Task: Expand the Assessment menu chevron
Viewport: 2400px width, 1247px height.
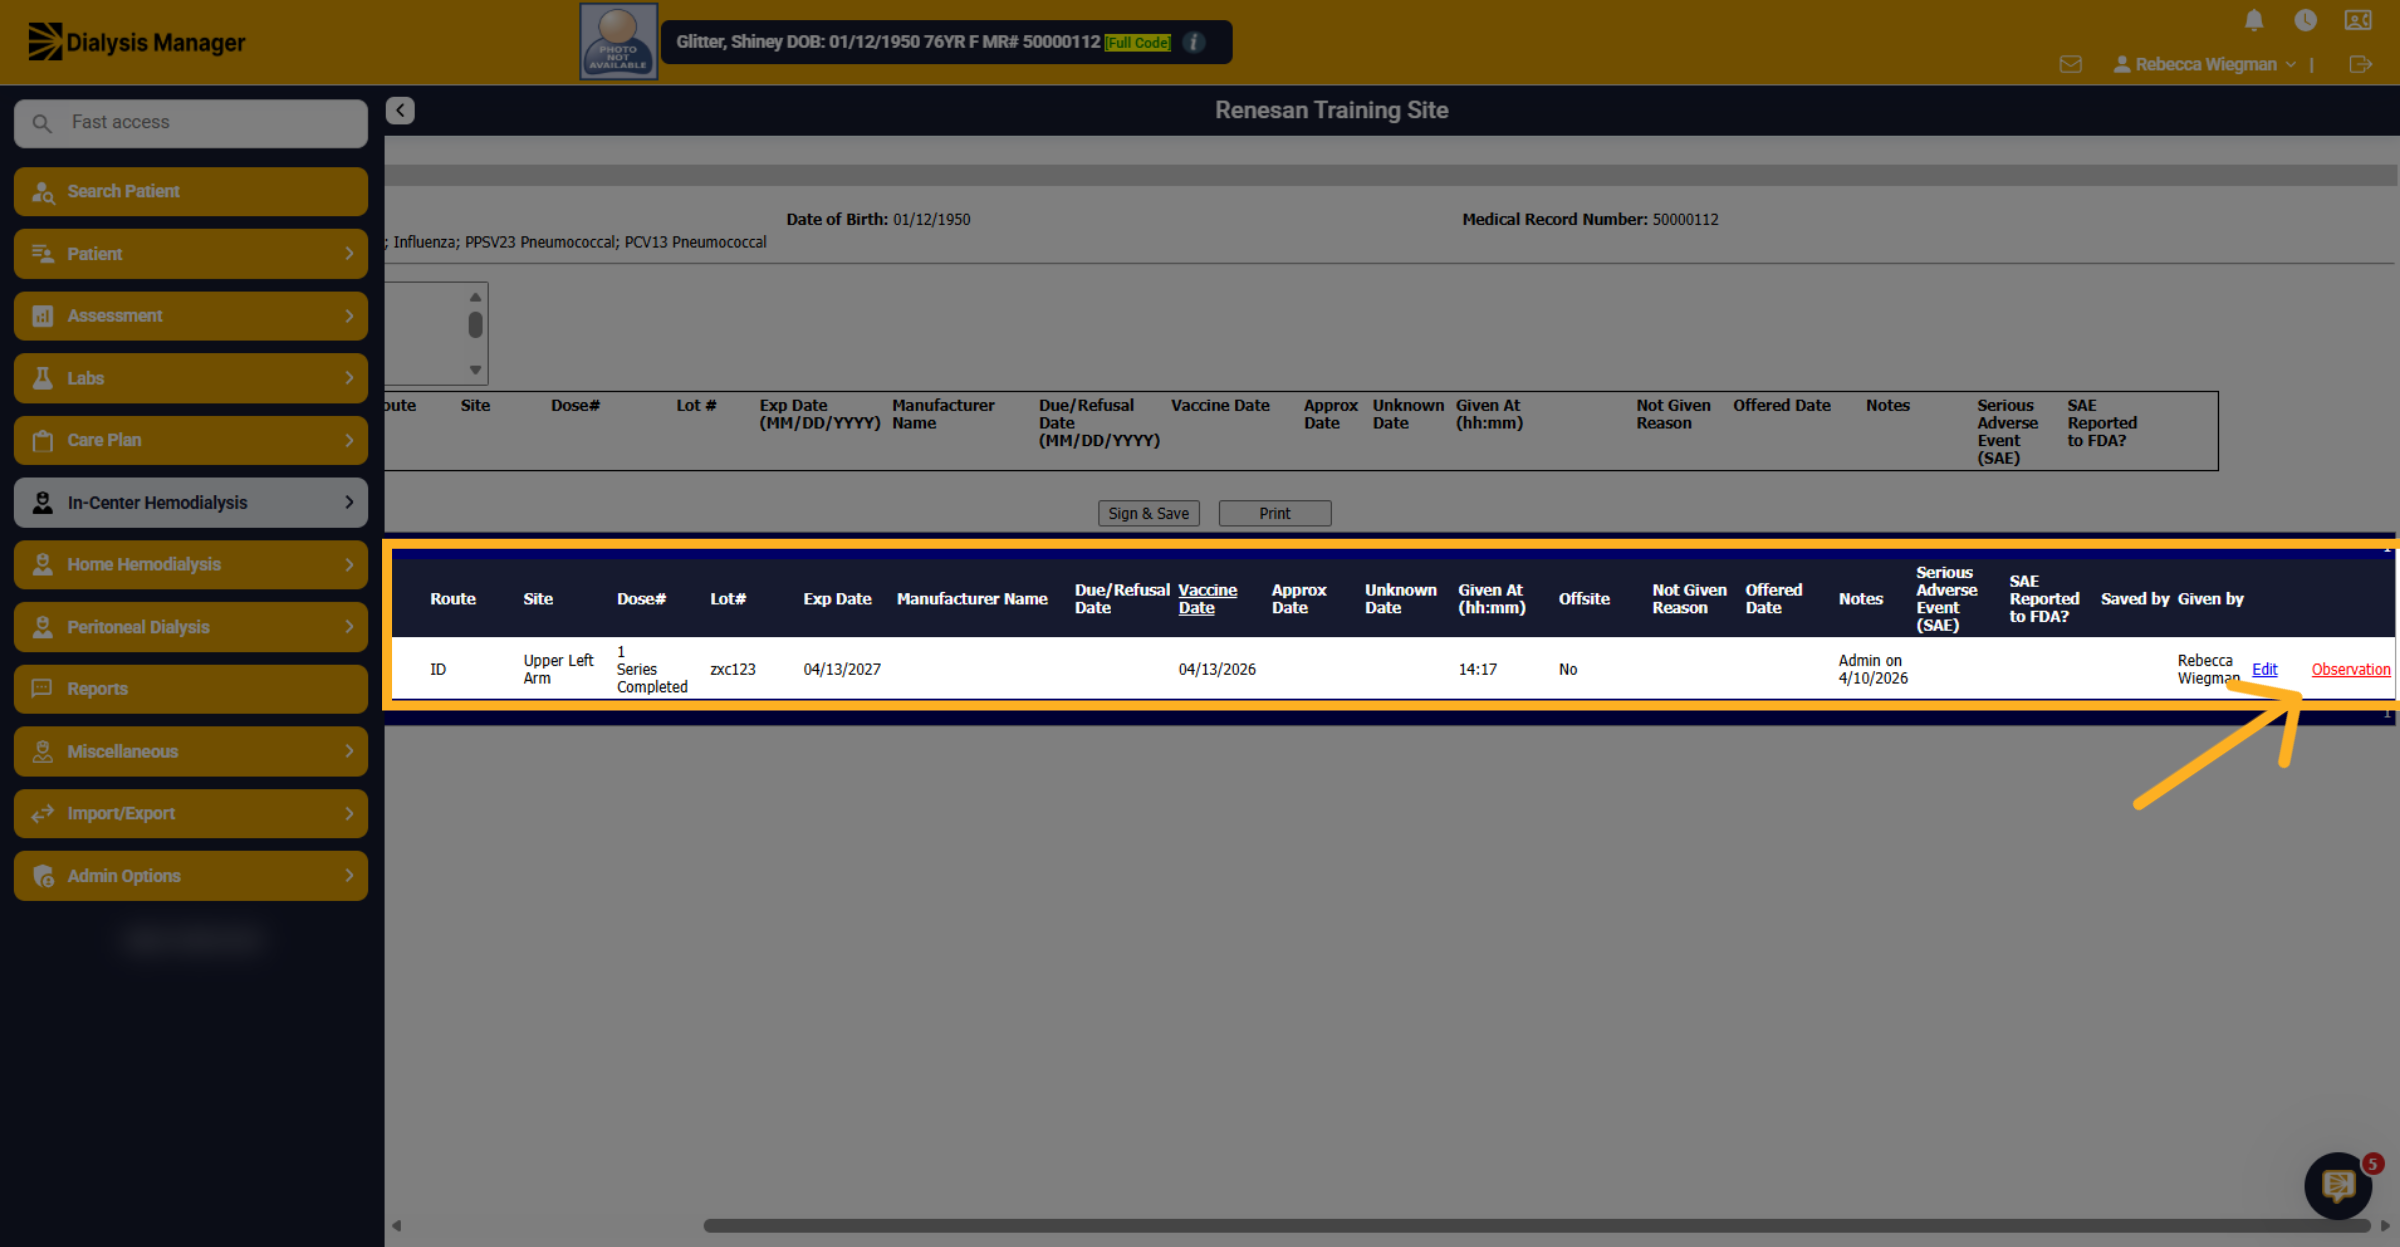Action: 349,316
